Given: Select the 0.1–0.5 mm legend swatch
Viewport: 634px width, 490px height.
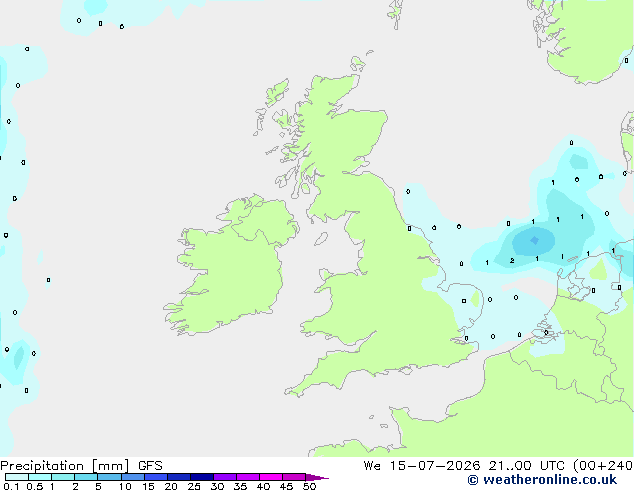Looking at the screenshot, I should coord(17,477).
